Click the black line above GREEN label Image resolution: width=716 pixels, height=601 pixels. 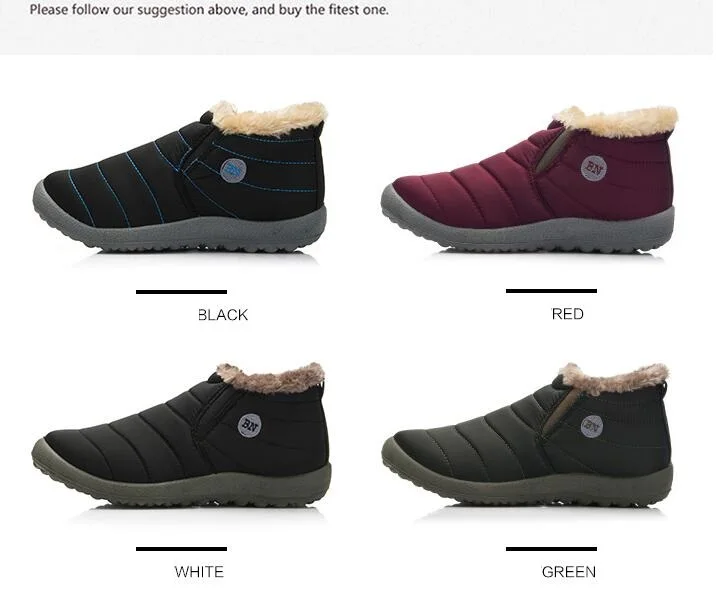point(551,549)
